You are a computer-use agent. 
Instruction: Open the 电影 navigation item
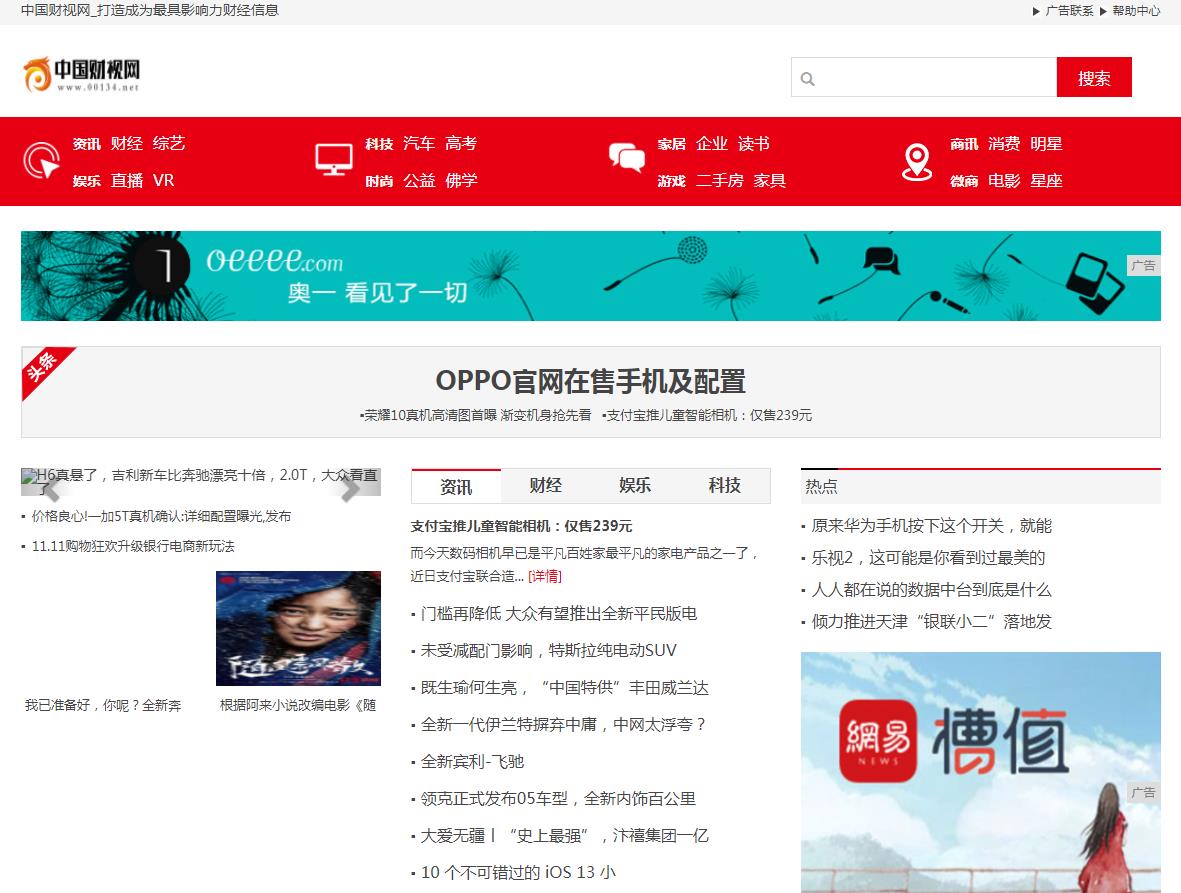pyautogui.click(x=1004, y=181)
